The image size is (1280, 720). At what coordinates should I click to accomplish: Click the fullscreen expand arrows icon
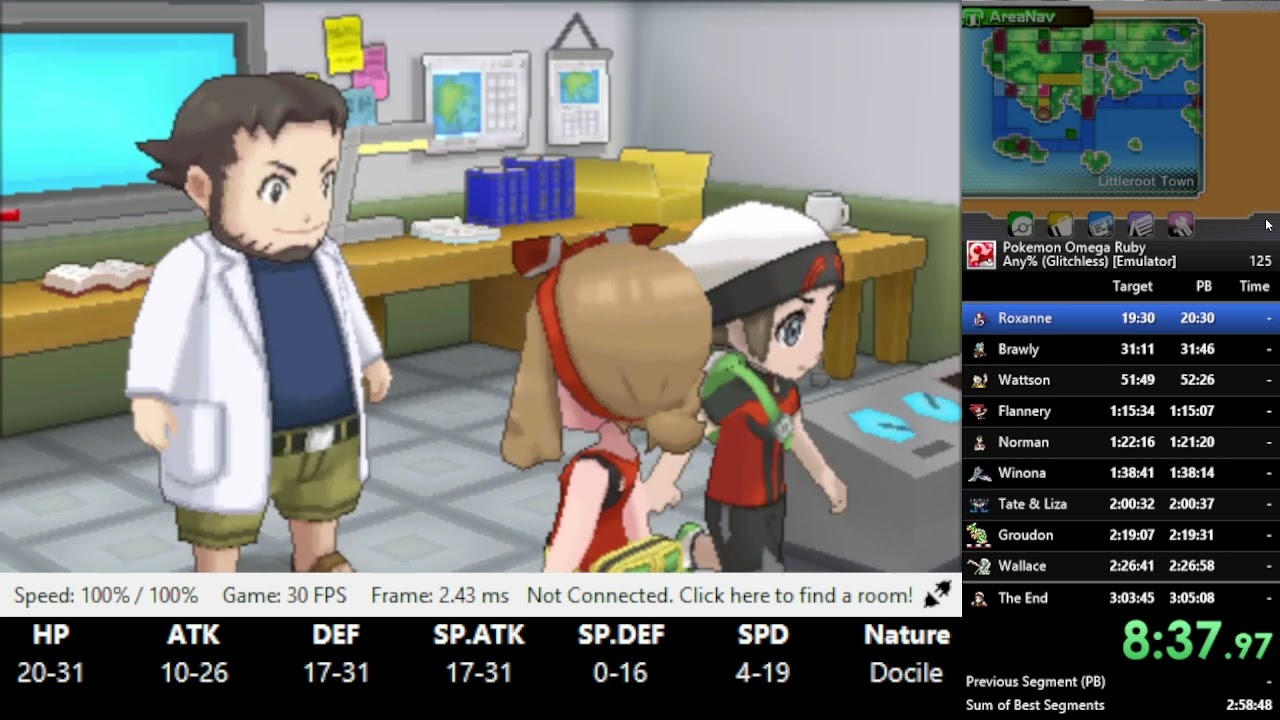tap(938, 595)
